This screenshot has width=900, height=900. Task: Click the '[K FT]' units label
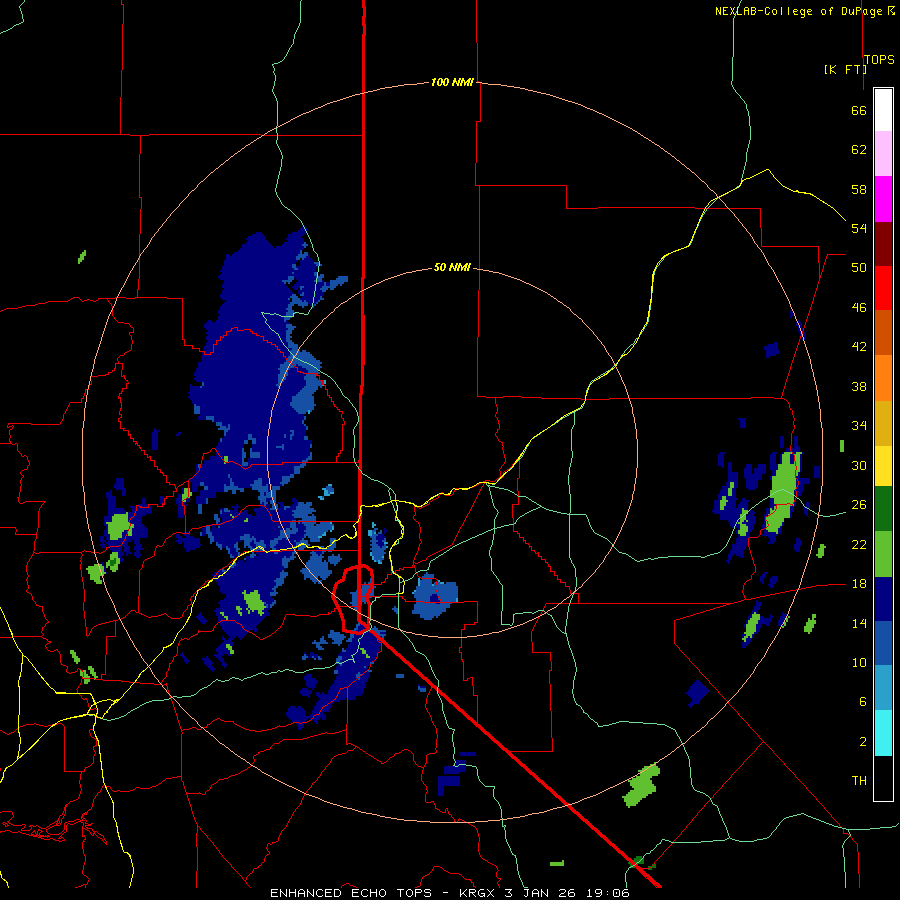tap(845, 69)
